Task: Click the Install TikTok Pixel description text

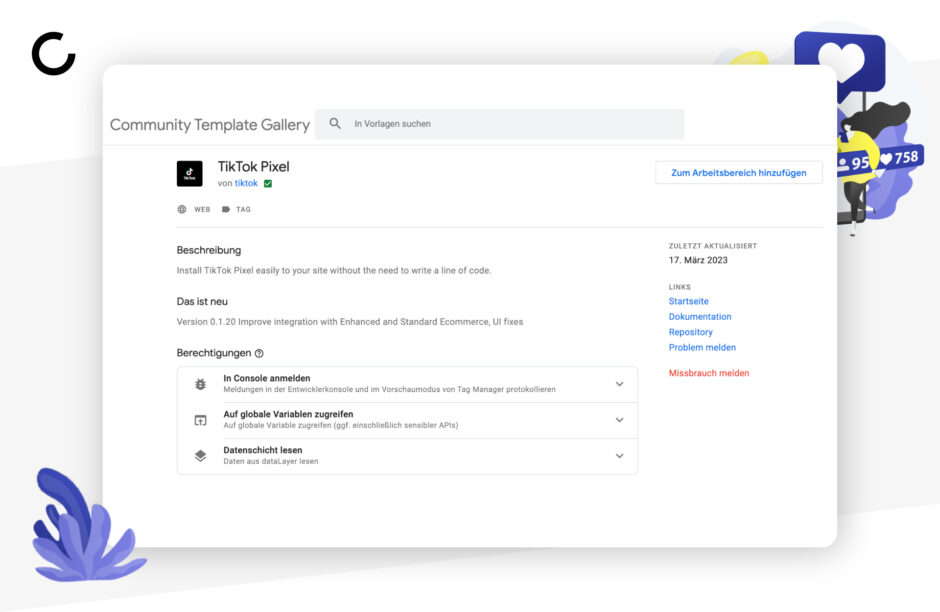Action: coord(333,270)
